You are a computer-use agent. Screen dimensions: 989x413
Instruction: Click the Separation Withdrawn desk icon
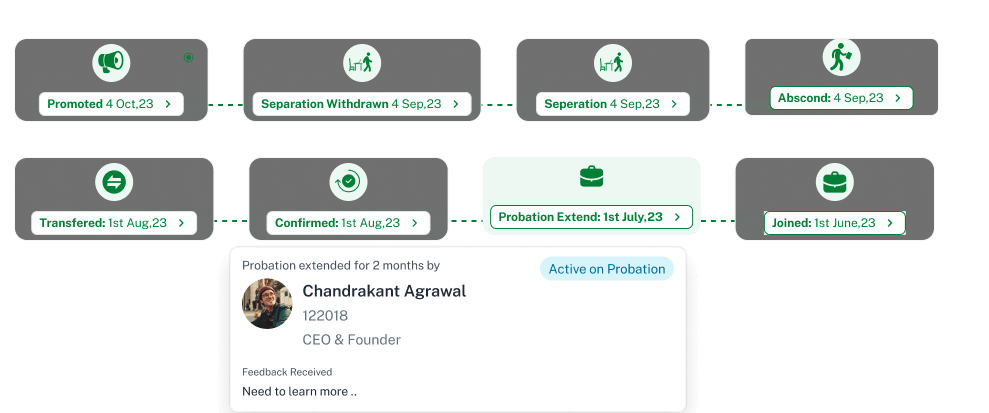[x=361, y=63]
